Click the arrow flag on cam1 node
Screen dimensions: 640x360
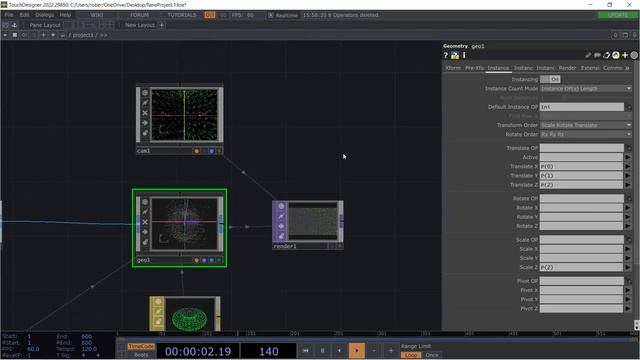[145, 123]
